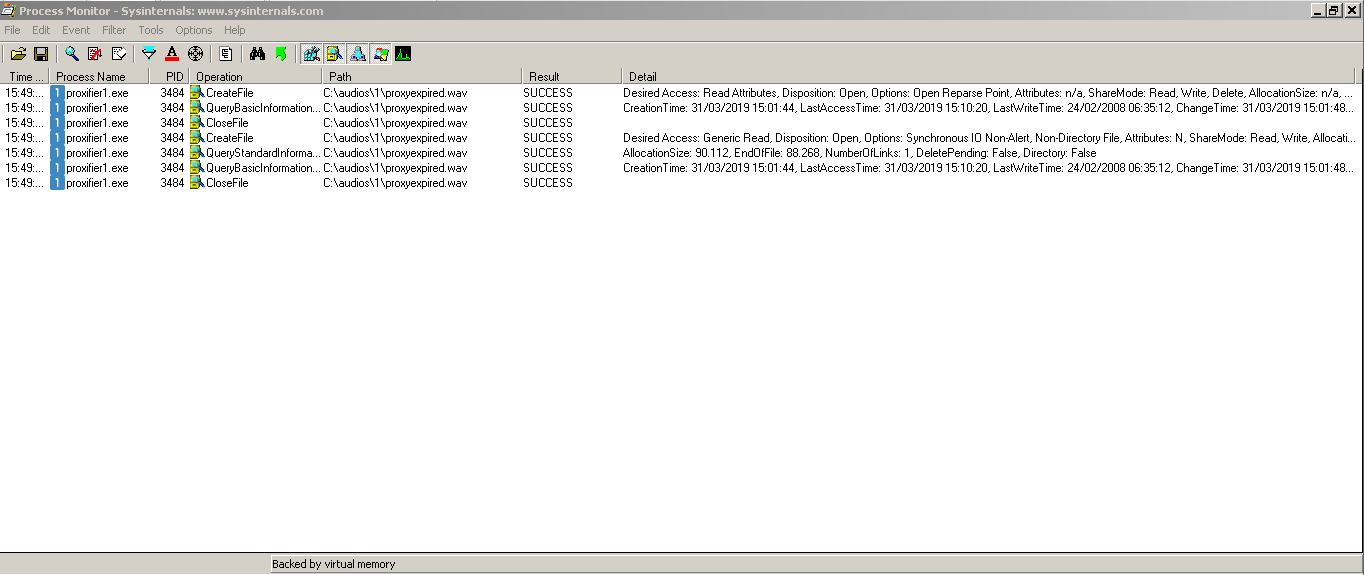
Task: Toggle the Autoscroll toolbar icon
Action: coord(95,54)
